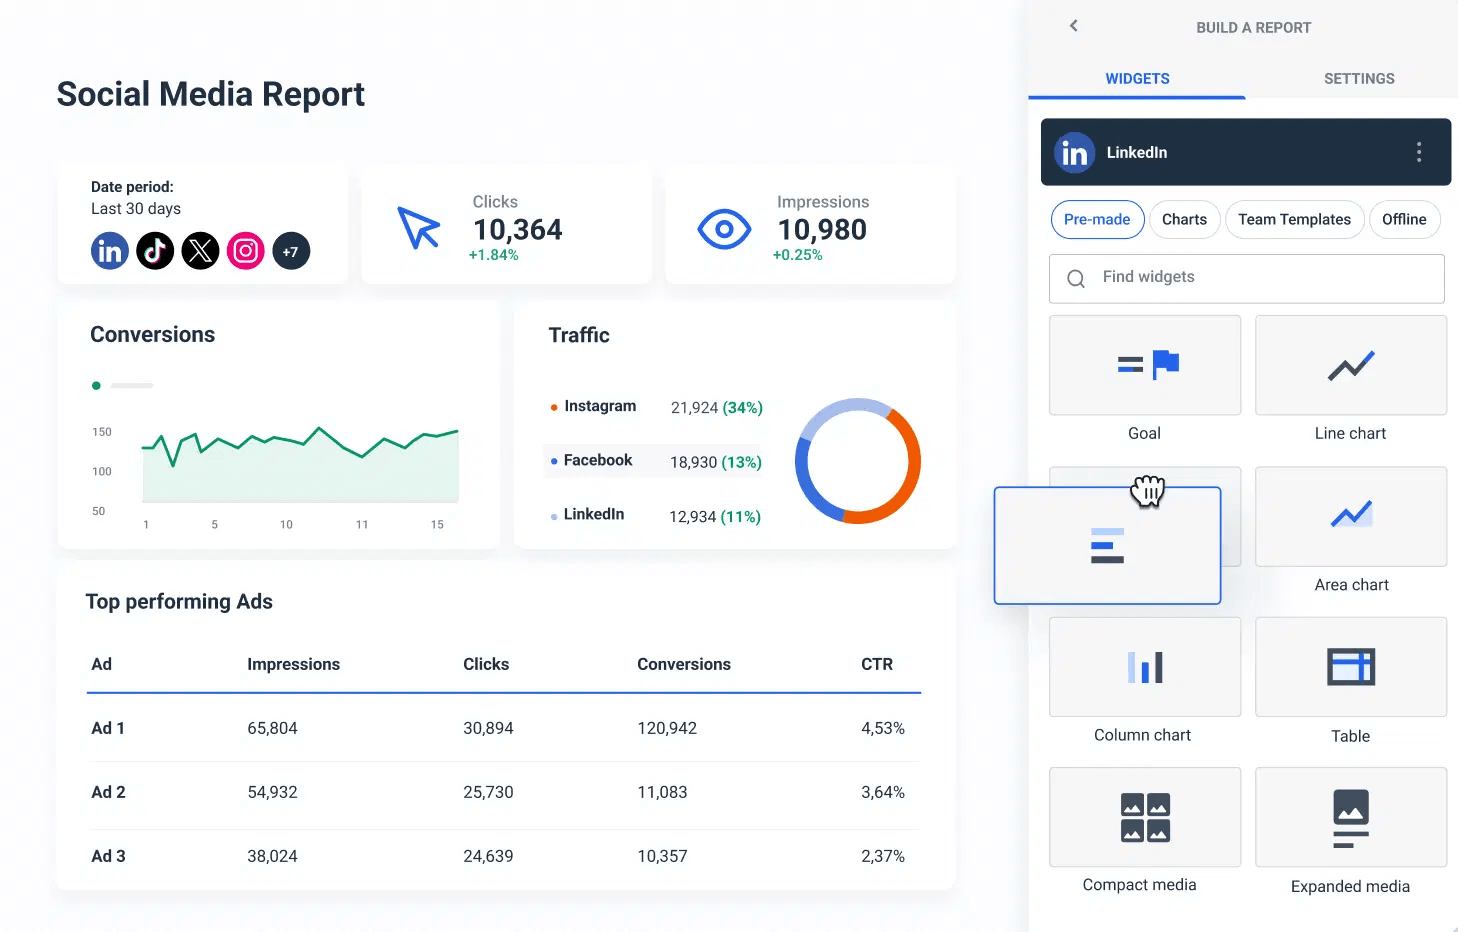Open the LinkedIn widget options menu
The image size is (1458, 932).
1418,152
